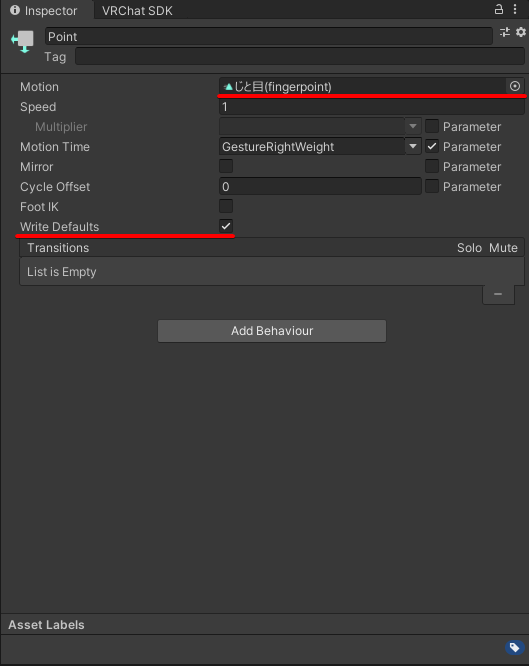Open the Inspector three-dot options menu
The height and width of the screenshot is (666, 529).
pyautogui.click(x=515, y=9)
